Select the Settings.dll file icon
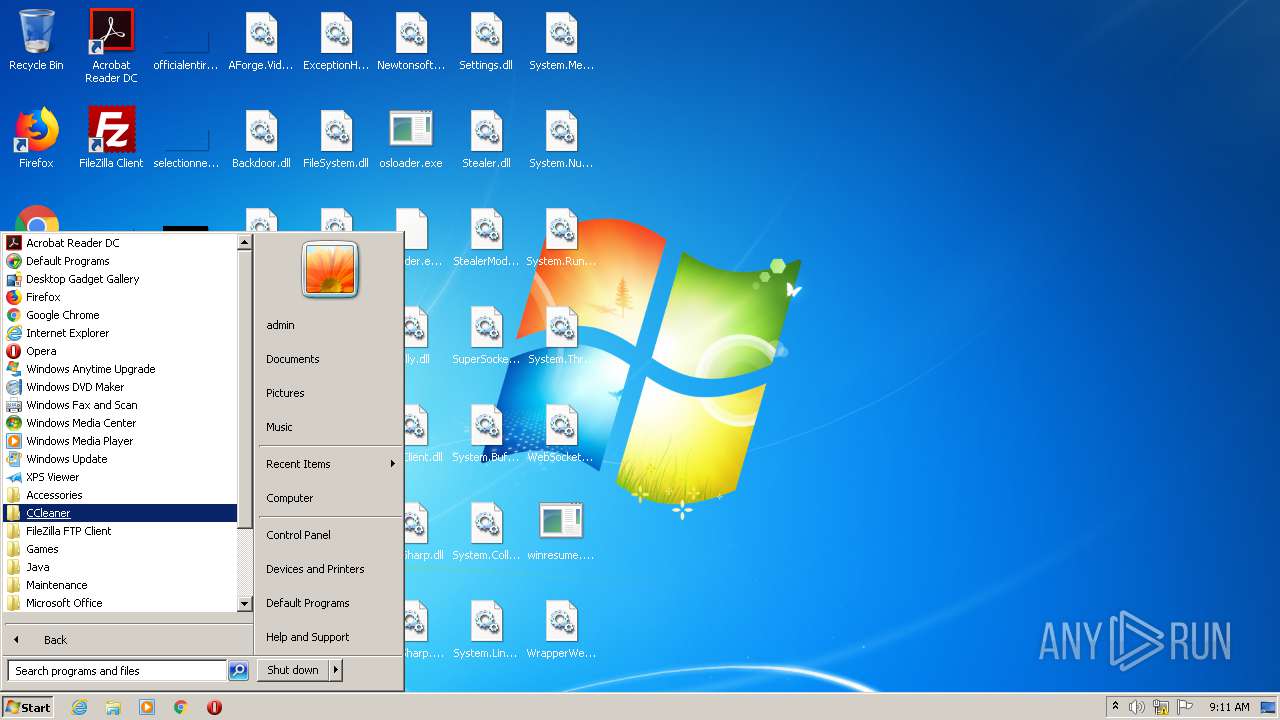The width and height of the screenshot is (1280, 720). 486,41
